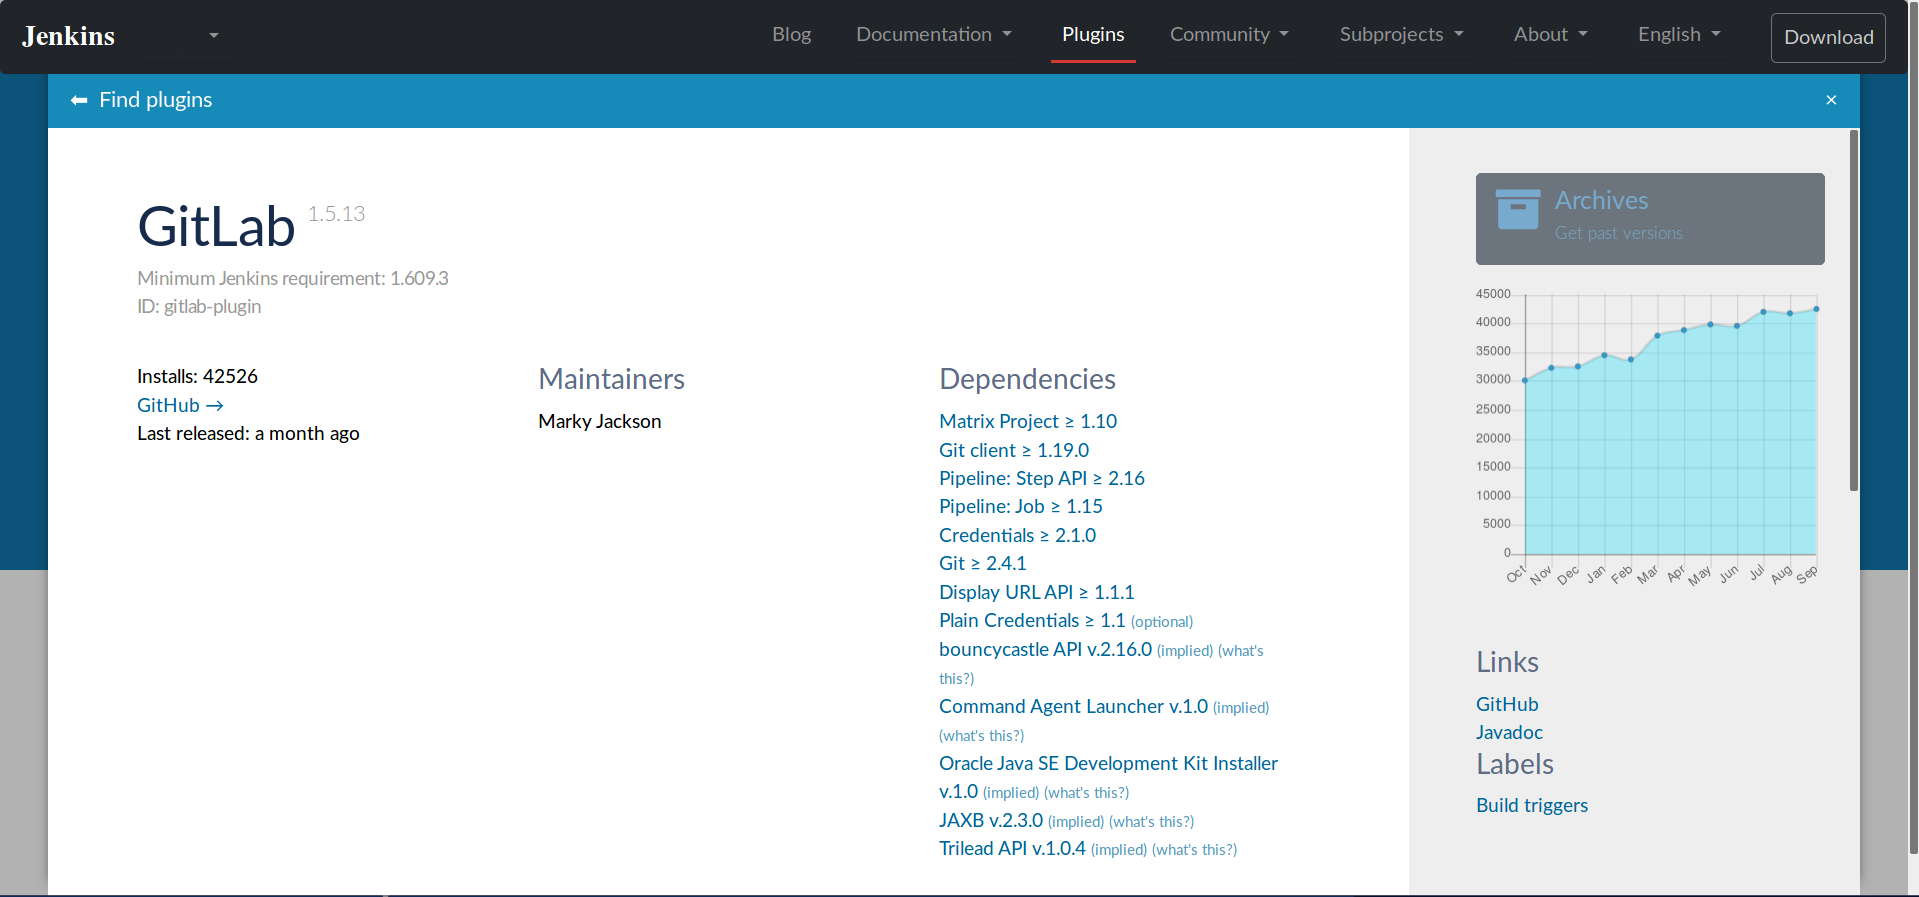Open the Javadoc link under Links

1508,732
